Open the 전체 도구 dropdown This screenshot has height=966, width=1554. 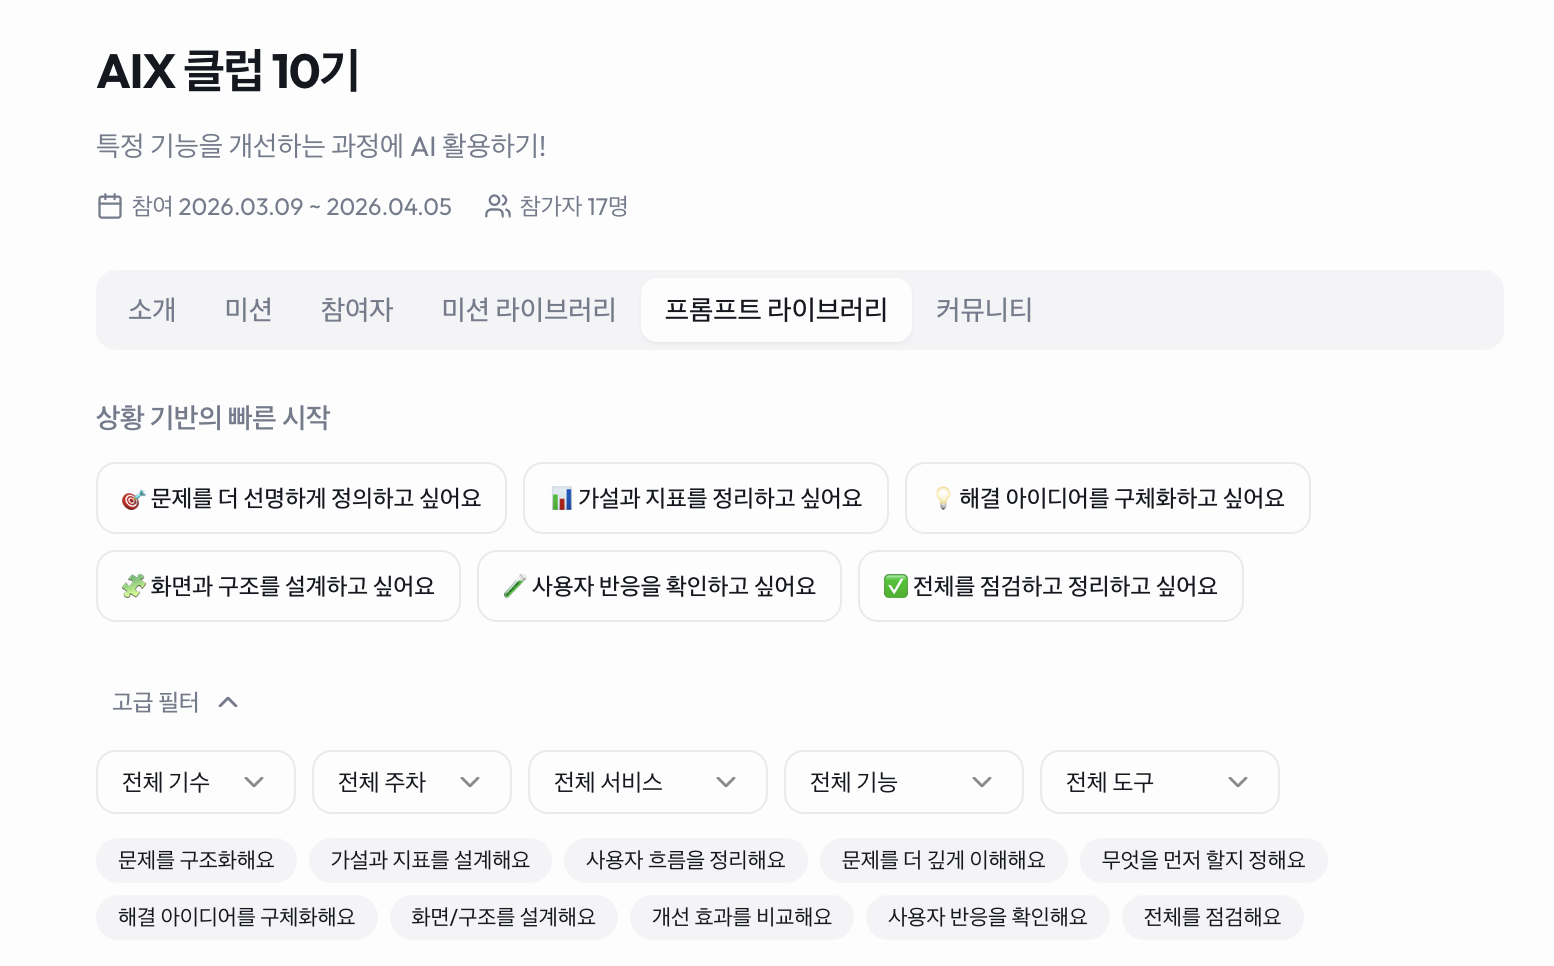(x=1159, y=782)
